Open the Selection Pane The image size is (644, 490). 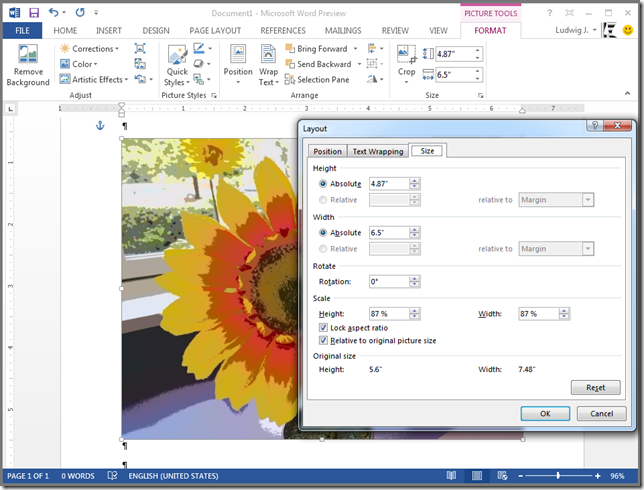[x=317, y=79]
